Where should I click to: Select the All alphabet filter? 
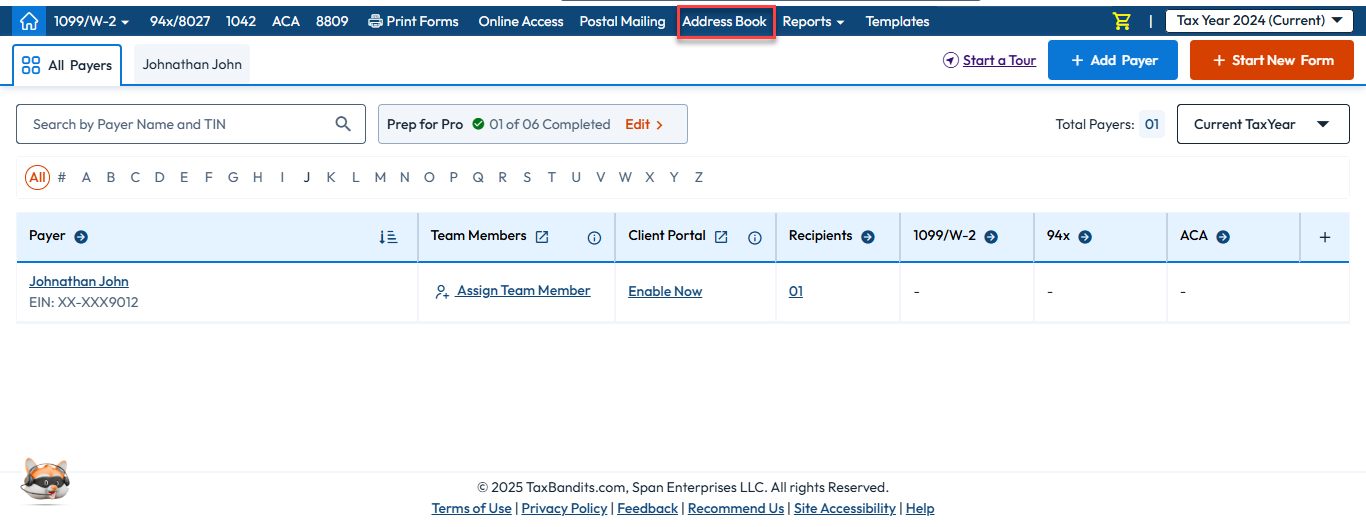[x=37, y=177]
